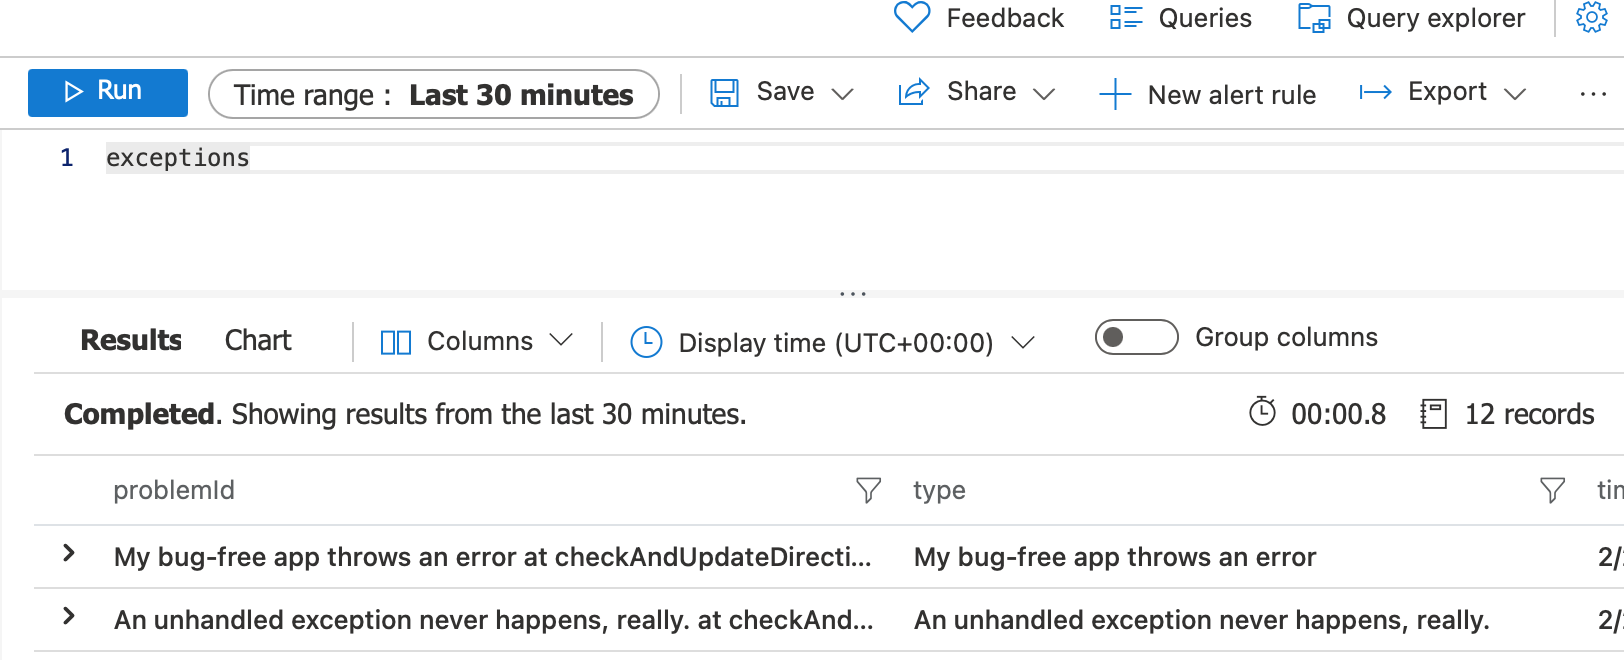Select the Results tab
The height and width of the screenshot is (660, 1624).
pos(130,340)
